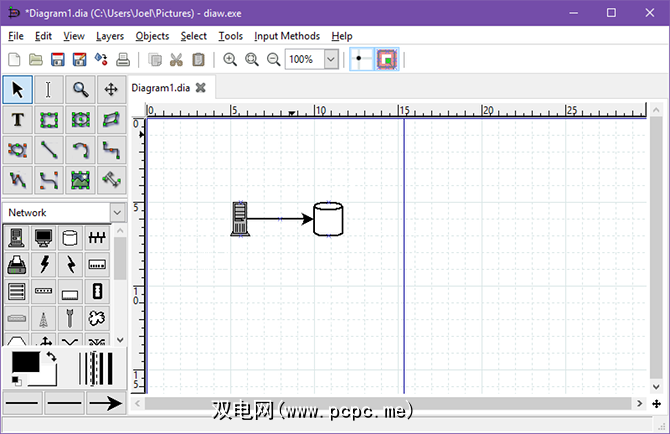Pick the Network cloud shape
Image resolution: width=670 pixels, height=434 pixels.
coord(97,319)
